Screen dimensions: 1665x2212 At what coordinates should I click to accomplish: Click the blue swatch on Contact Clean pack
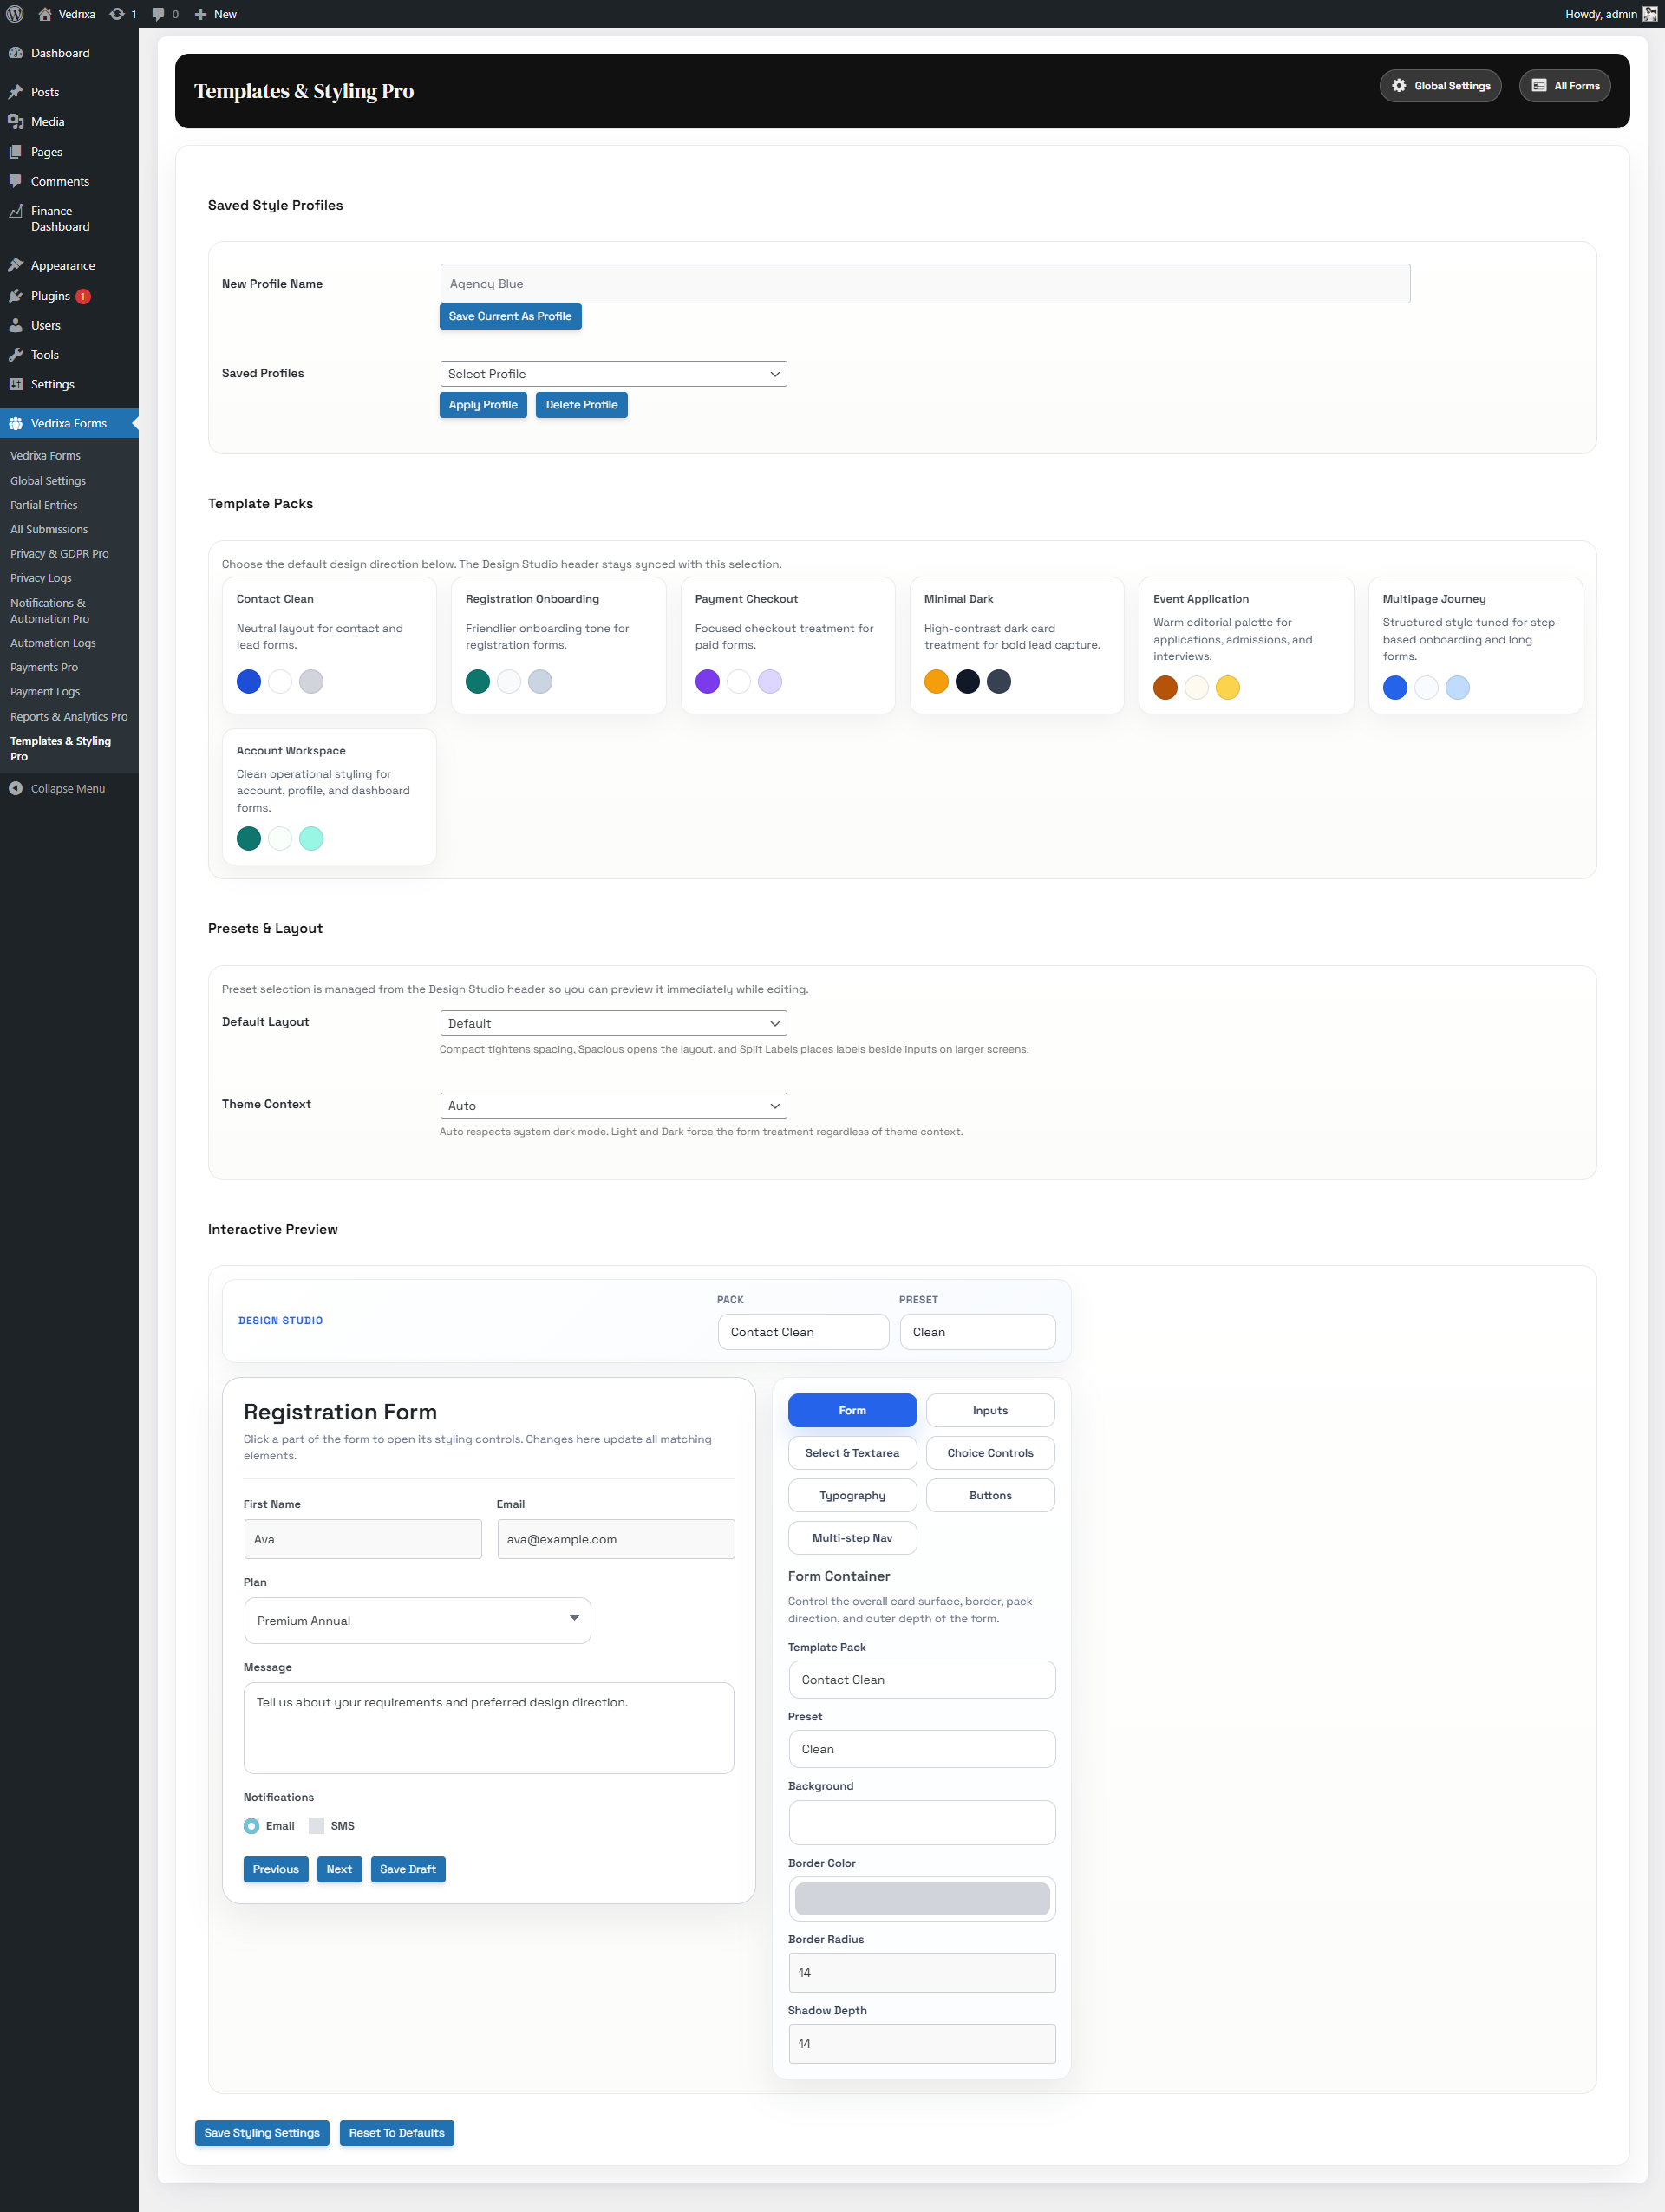pos(249,682)
